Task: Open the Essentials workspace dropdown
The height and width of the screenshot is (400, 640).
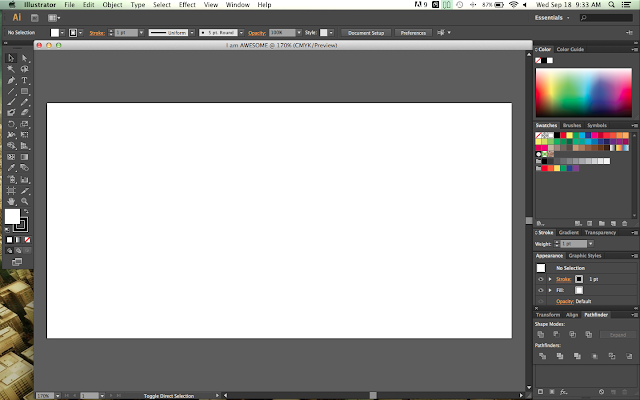Action: coord(552,18)
